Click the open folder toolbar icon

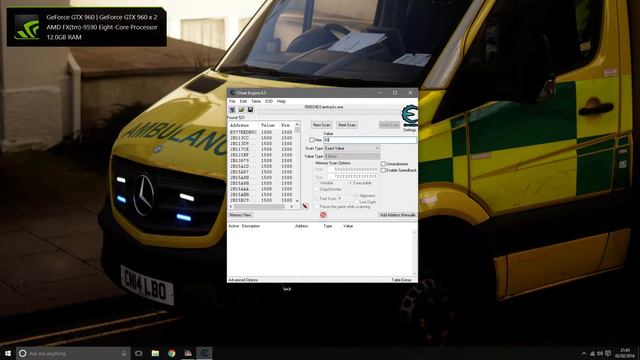(x=241, y=110)
